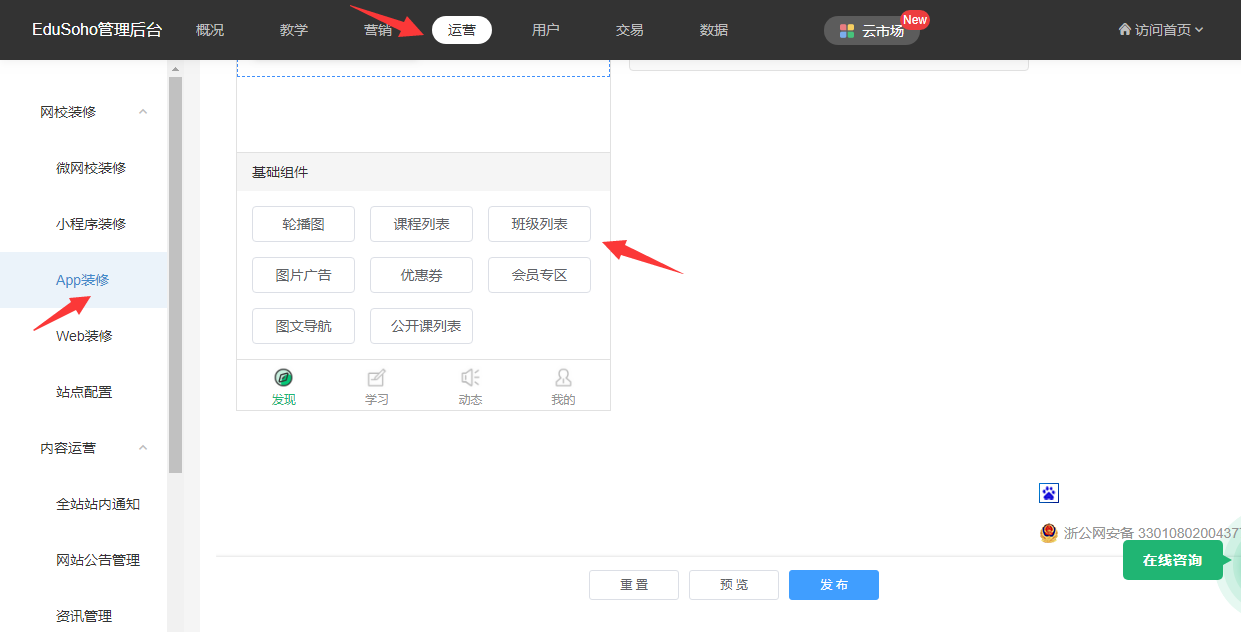
Task: Add the 优惠券 component
Action: 421,275
